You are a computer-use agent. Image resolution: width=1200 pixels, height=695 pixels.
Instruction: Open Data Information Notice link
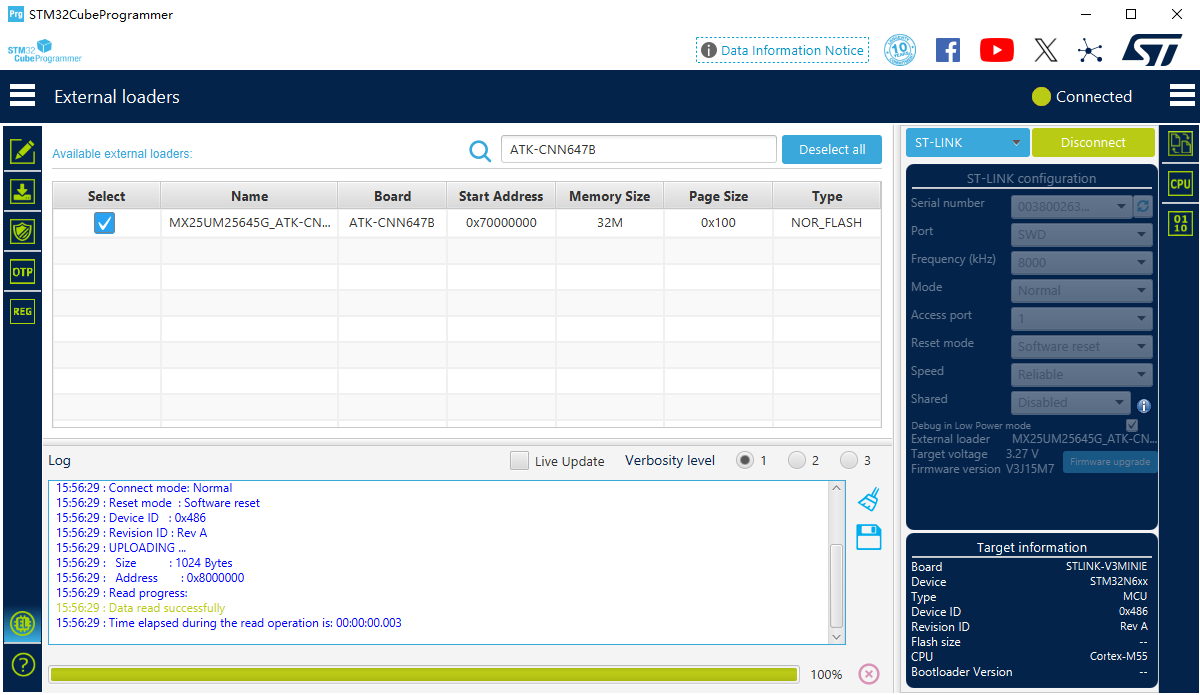pos(782,50)
